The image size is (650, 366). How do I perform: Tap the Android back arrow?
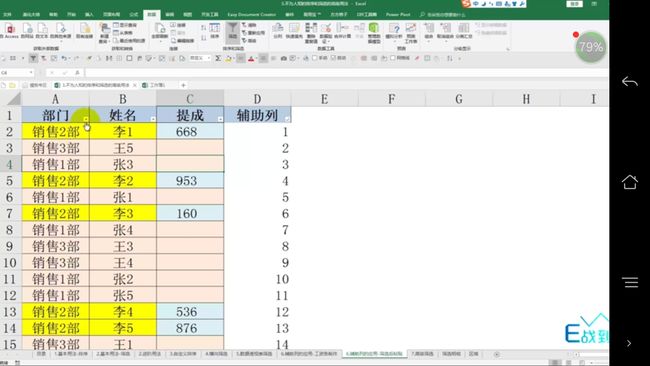629,82
